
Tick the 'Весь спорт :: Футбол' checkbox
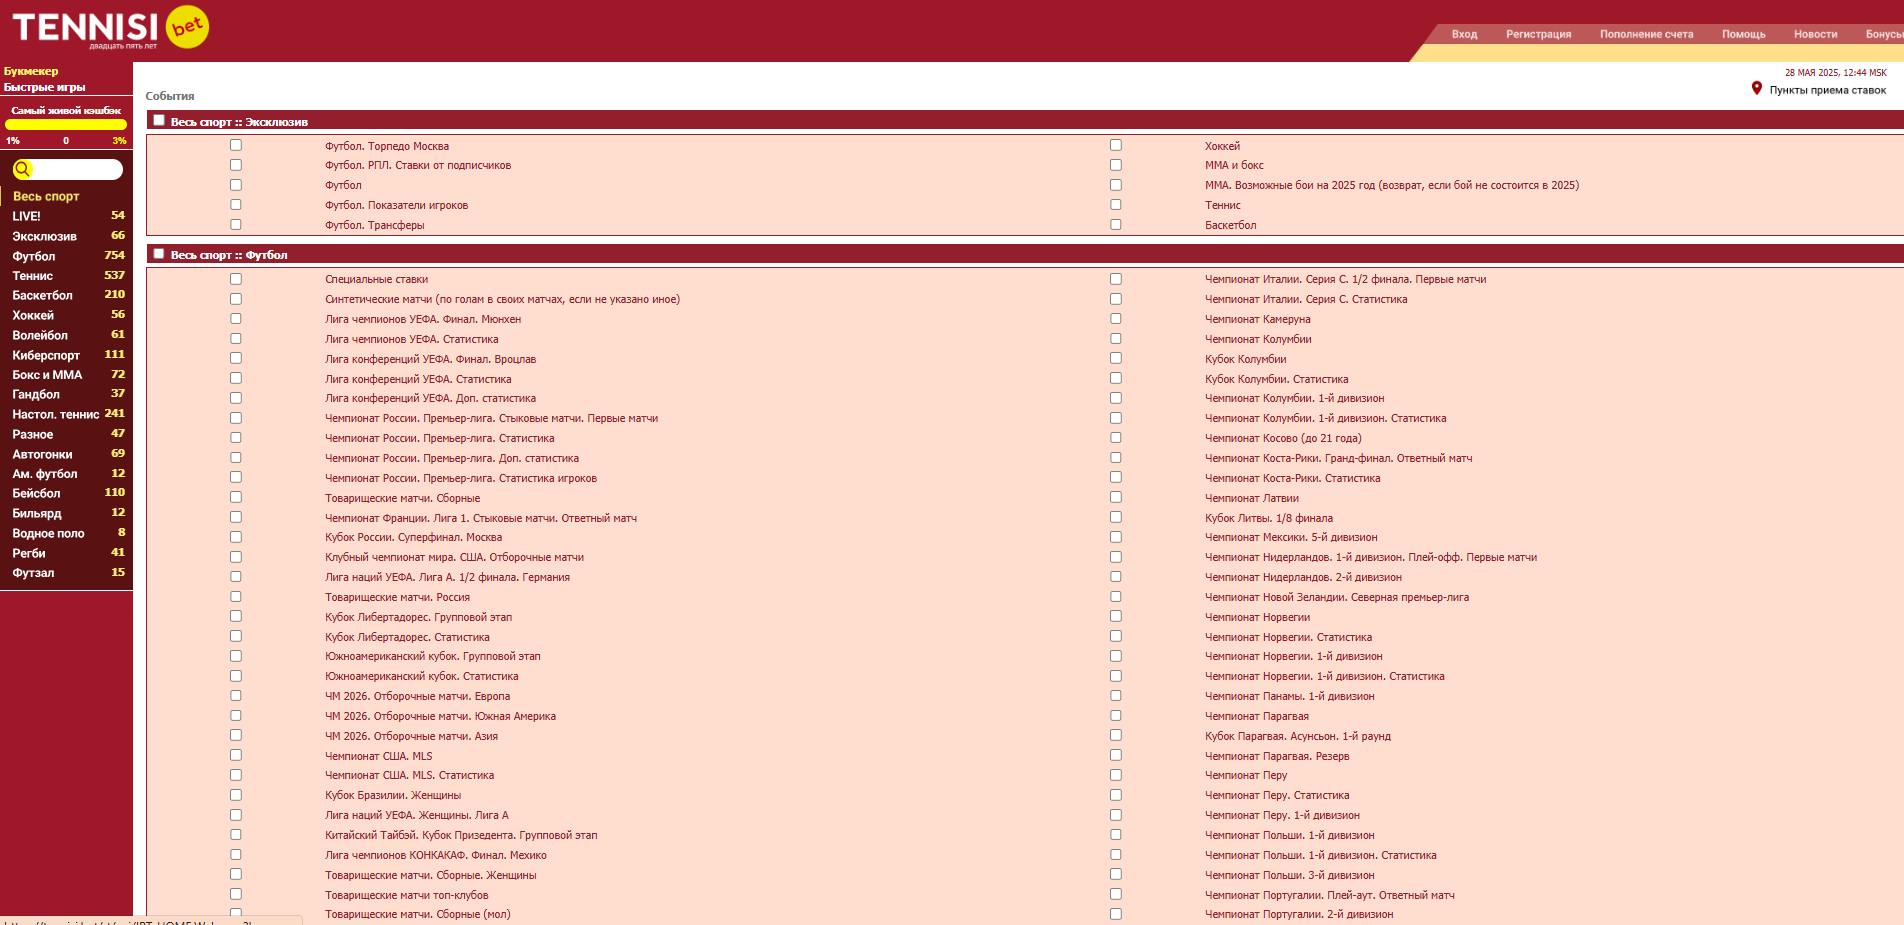pyautogui.click(x=158, y=254)
